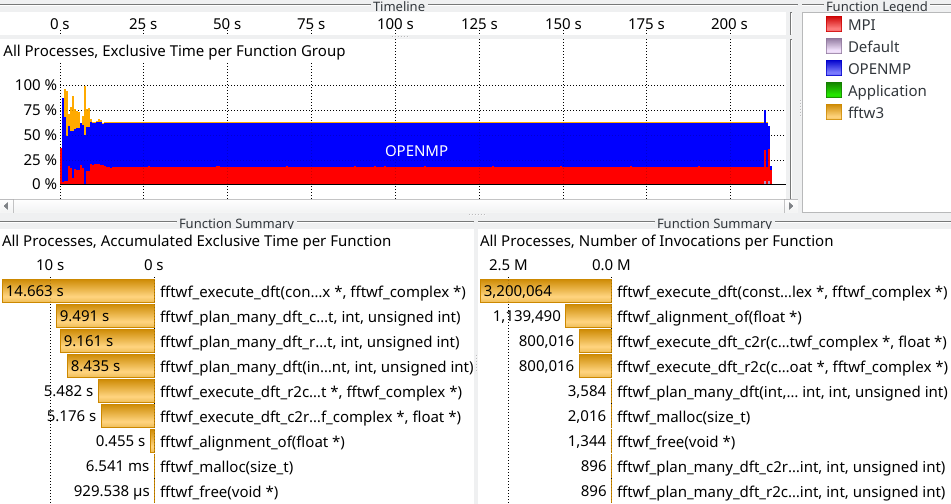Click the timeline scrollbar right arrow
Screen dimensions: 951x504
pyautogui.click(x=790, y=206)
